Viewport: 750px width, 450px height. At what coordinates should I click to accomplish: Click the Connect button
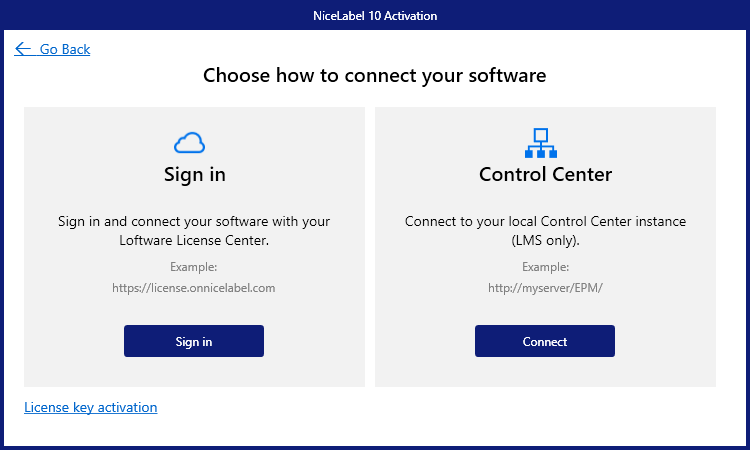tap(545, 341)
